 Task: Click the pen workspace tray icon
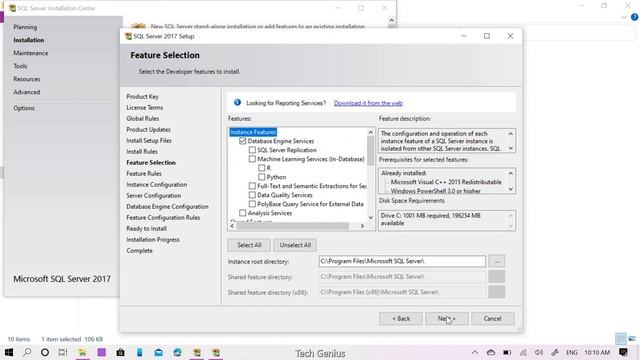point(555,353)
